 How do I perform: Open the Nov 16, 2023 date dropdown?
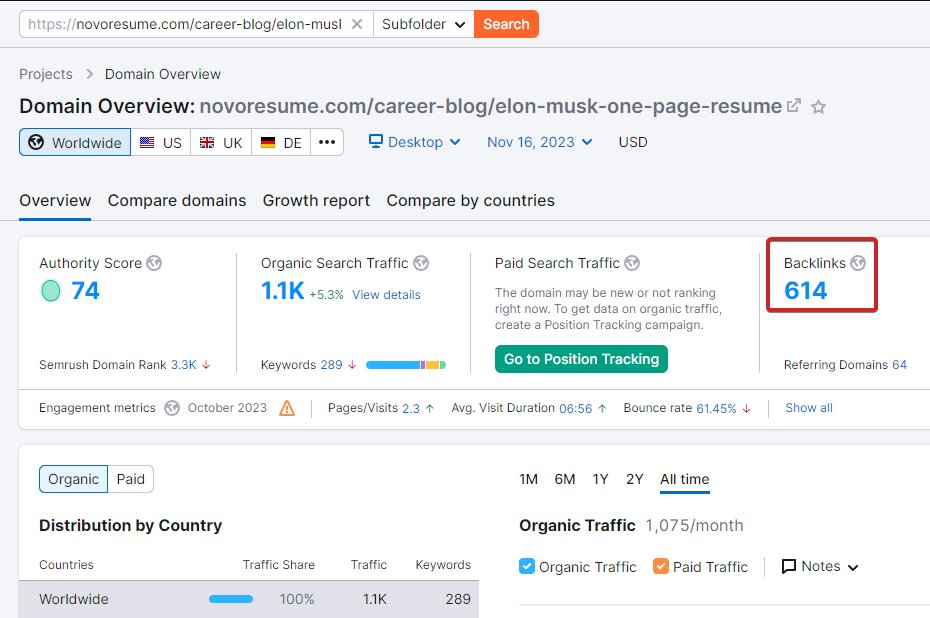pyautogui.click(x=540, y=142)
